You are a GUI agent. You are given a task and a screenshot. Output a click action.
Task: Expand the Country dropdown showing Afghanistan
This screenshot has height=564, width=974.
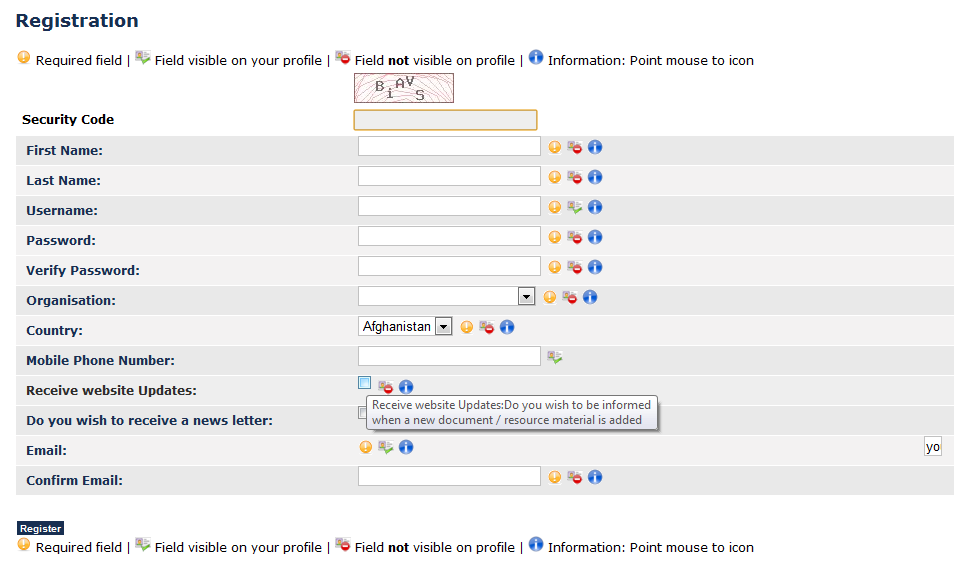(x=405, y=326)
